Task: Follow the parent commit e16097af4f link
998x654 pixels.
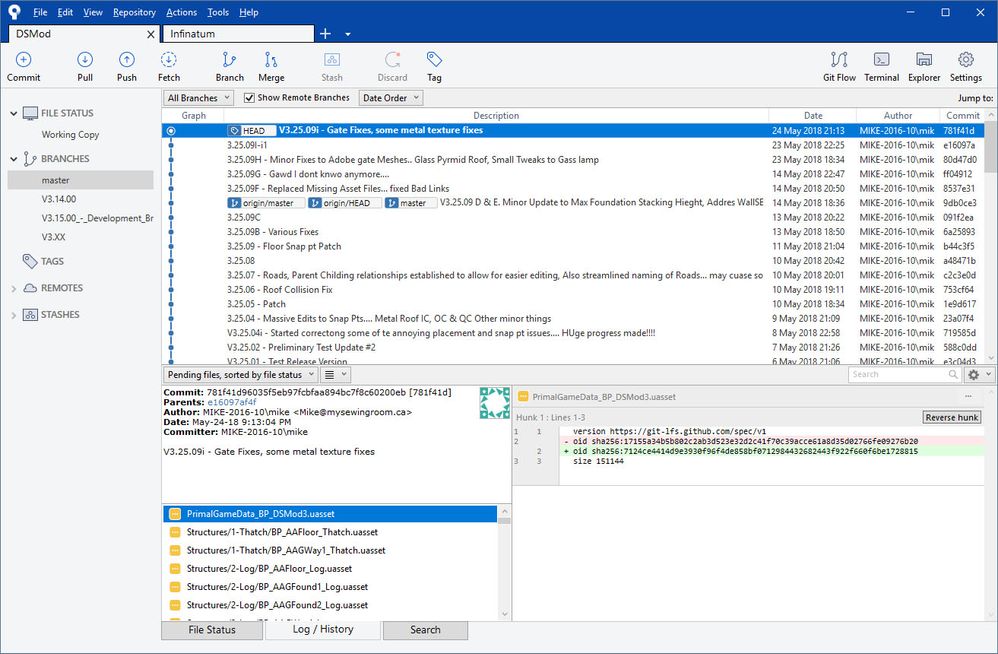Action: tap(232, 402)
